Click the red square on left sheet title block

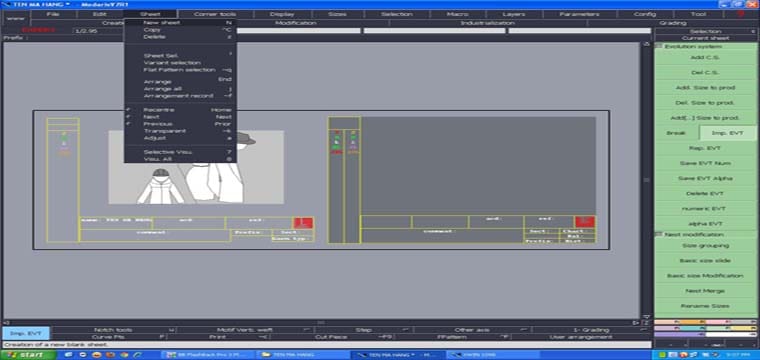[303, 223]
